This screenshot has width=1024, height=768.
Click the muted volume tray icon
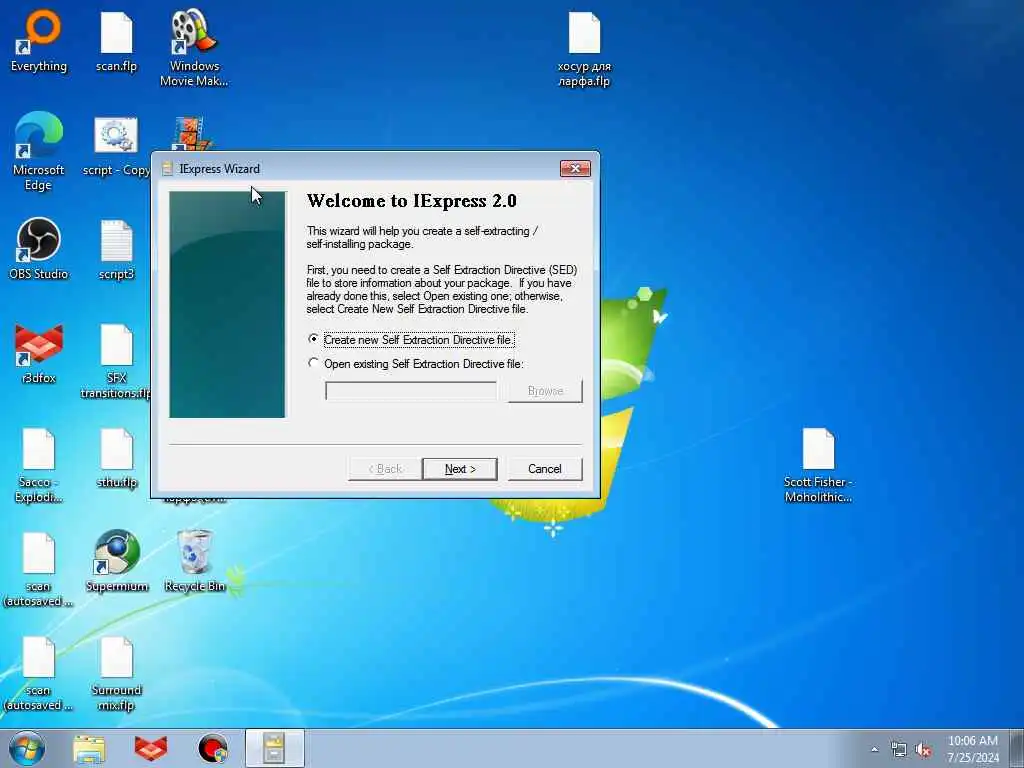(x=923, y=750)
